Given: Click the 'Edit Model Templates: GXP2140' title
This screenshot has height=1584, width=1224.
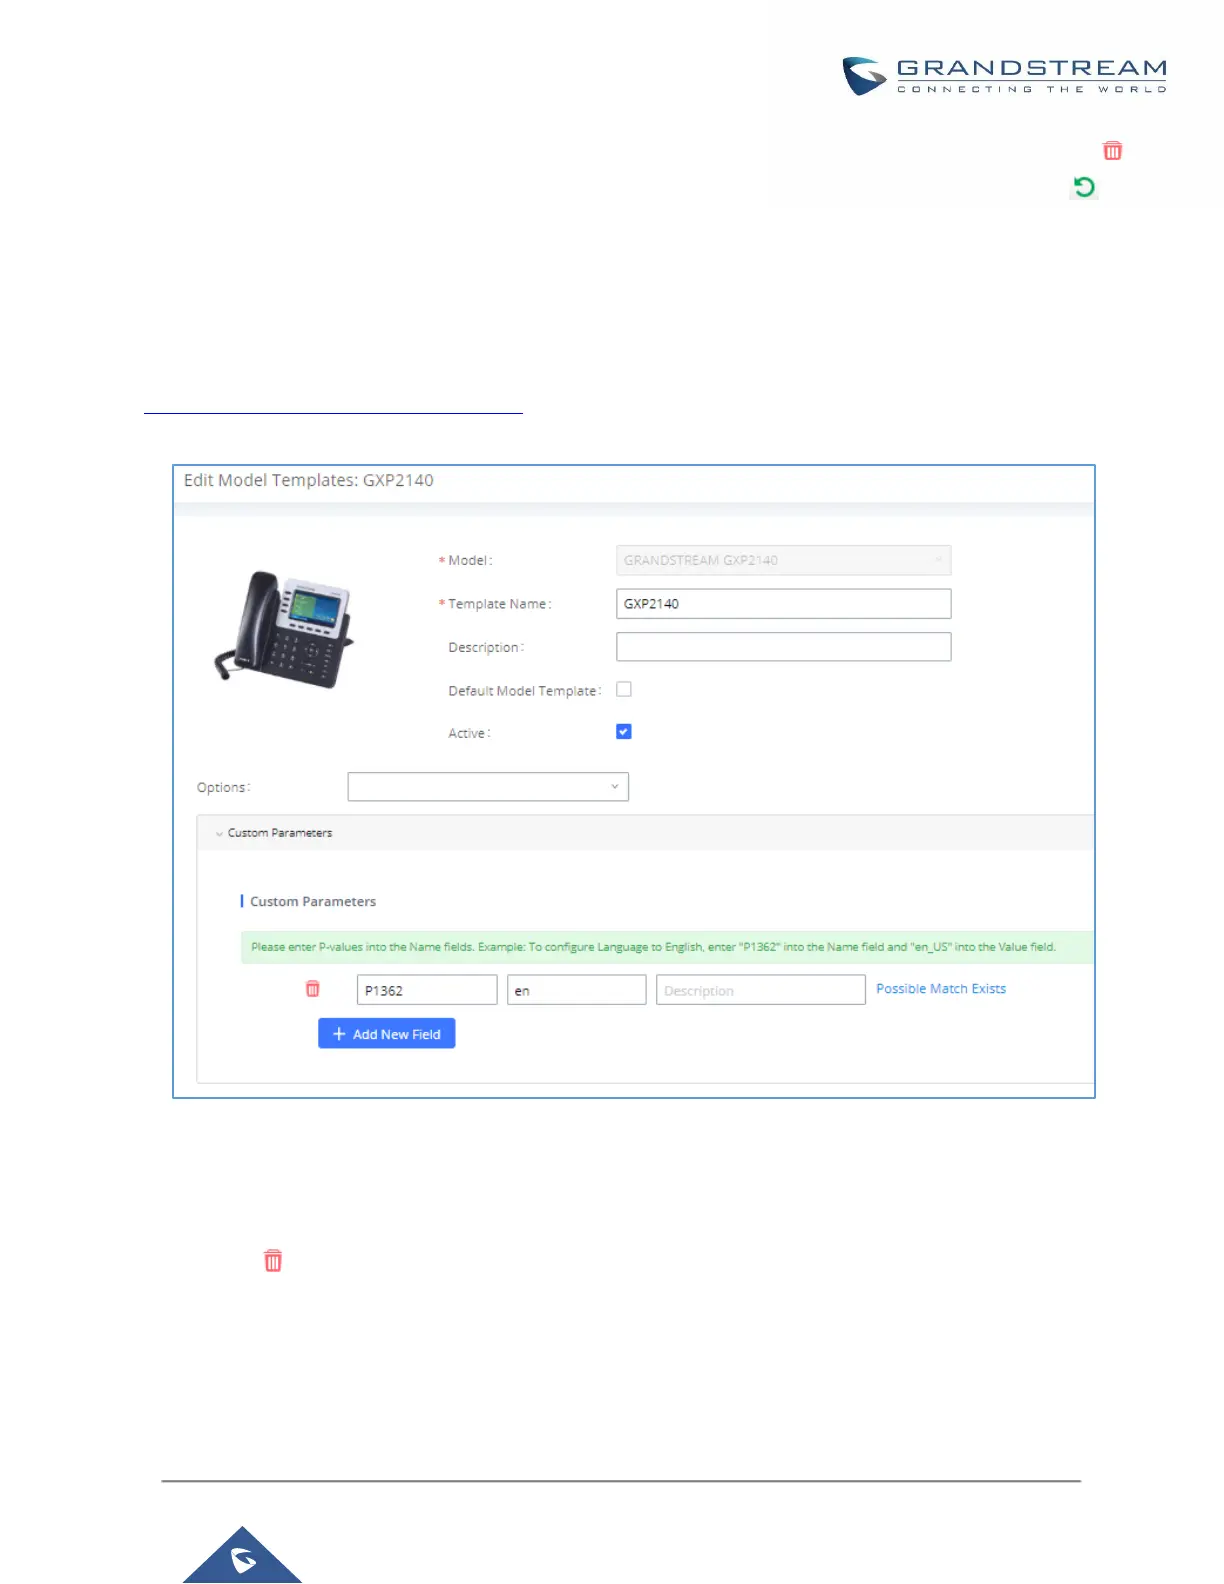Looking at the screenshot, I should coord(309,480).
